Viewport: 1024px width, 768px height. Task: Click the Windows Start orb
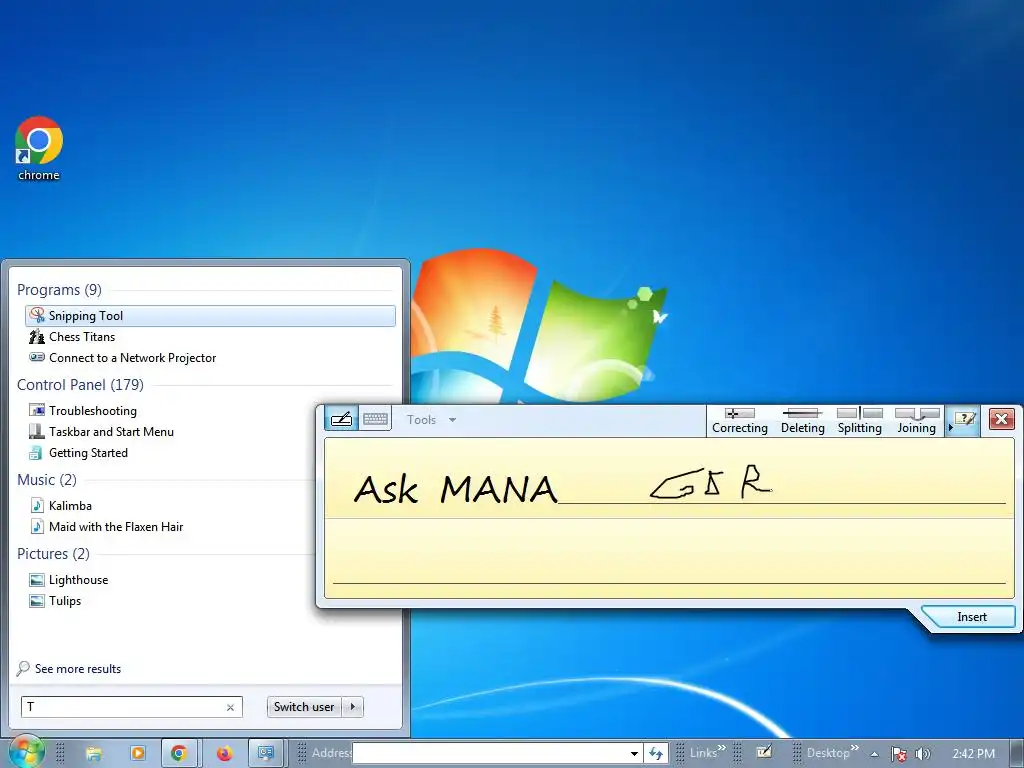[25, 752]
